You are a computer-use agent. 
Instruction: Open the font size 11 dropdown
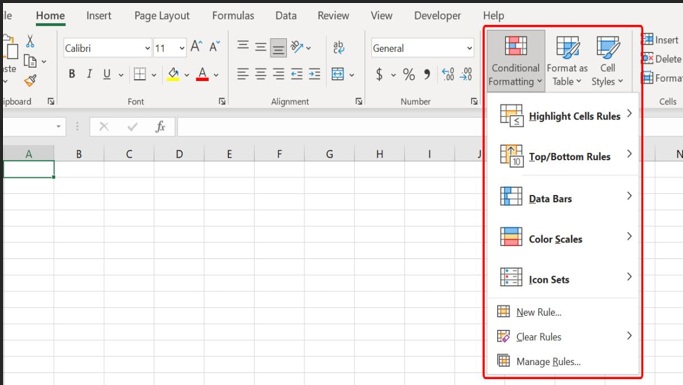coord(182,48)
